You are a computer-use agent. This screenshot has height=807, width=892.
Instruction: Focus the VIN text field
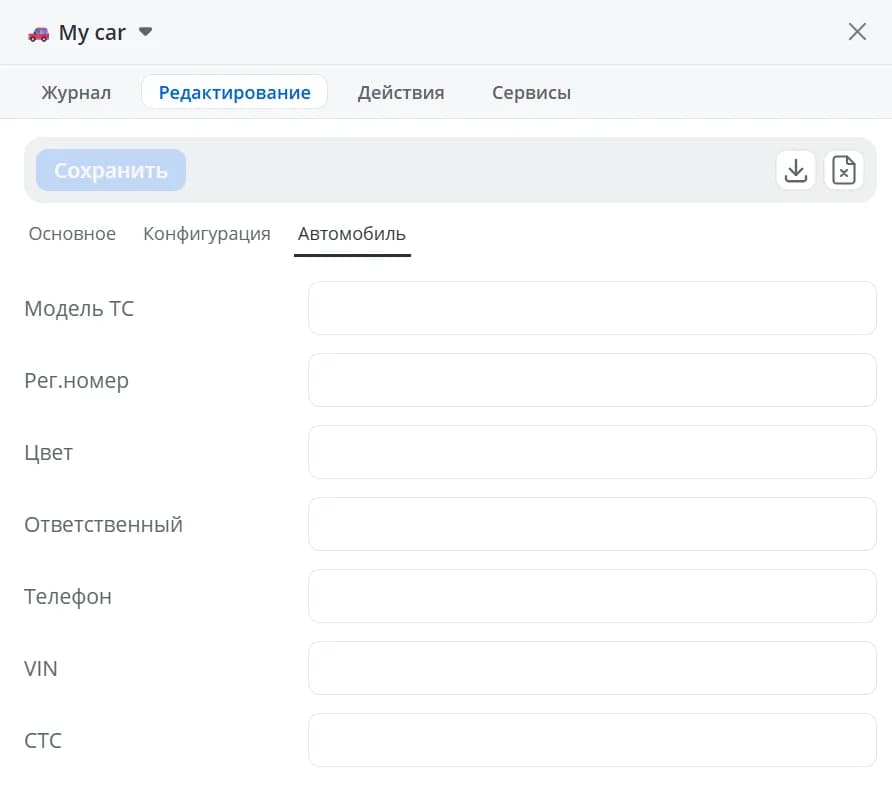592,668
